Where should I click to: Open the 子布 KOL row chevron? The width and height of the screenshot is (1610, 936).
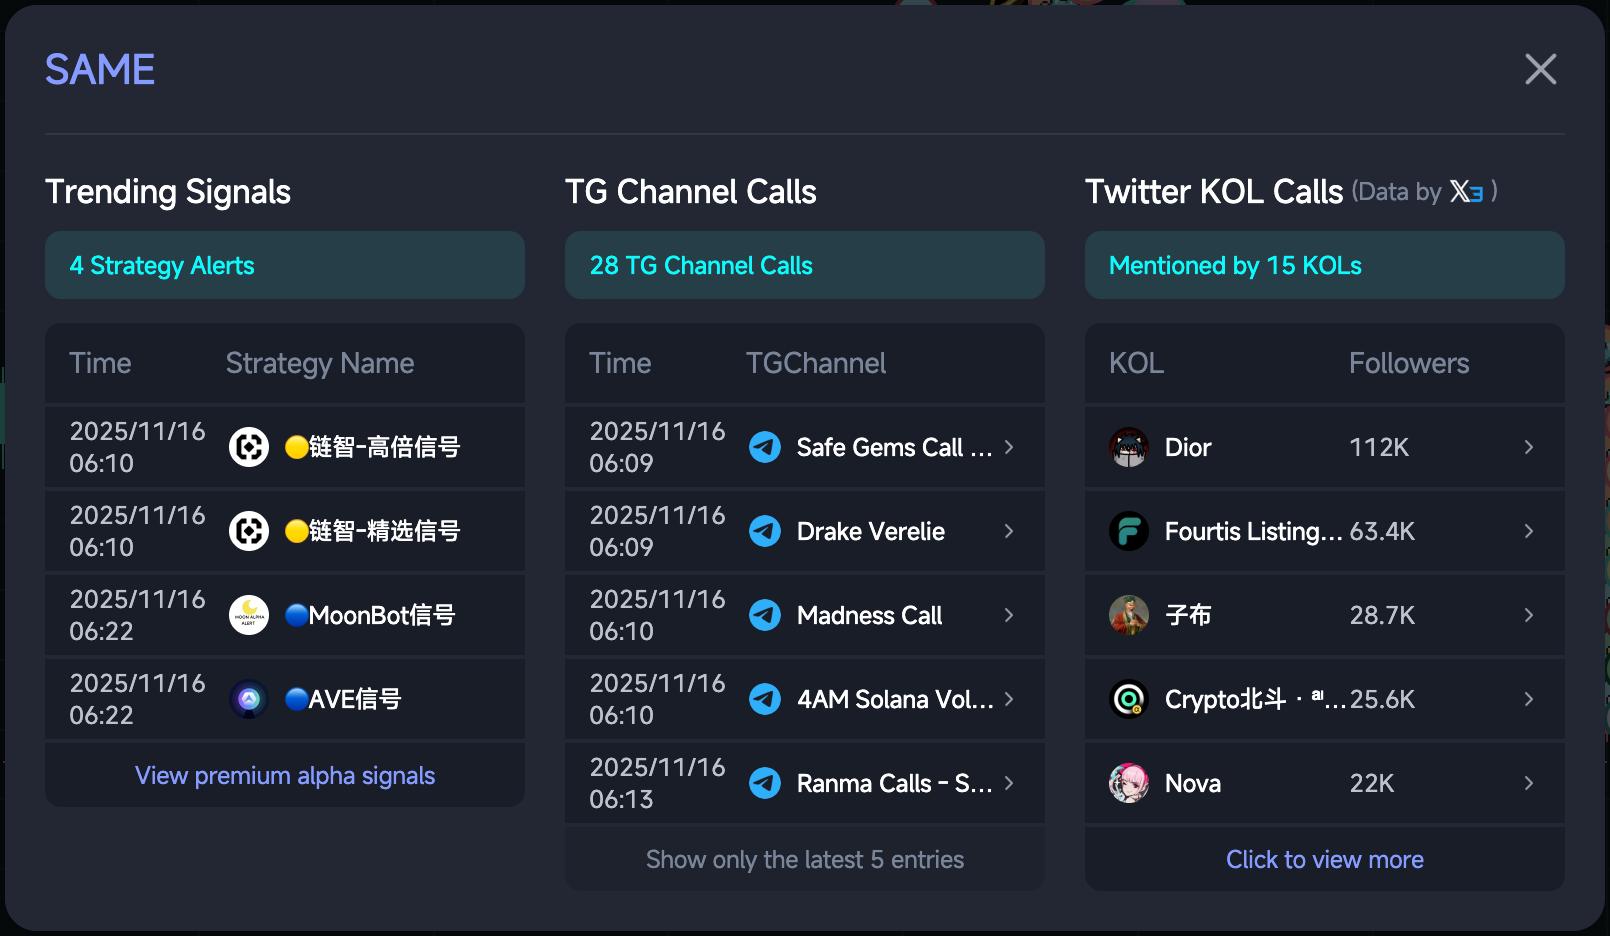click(x=1528, y=615)
